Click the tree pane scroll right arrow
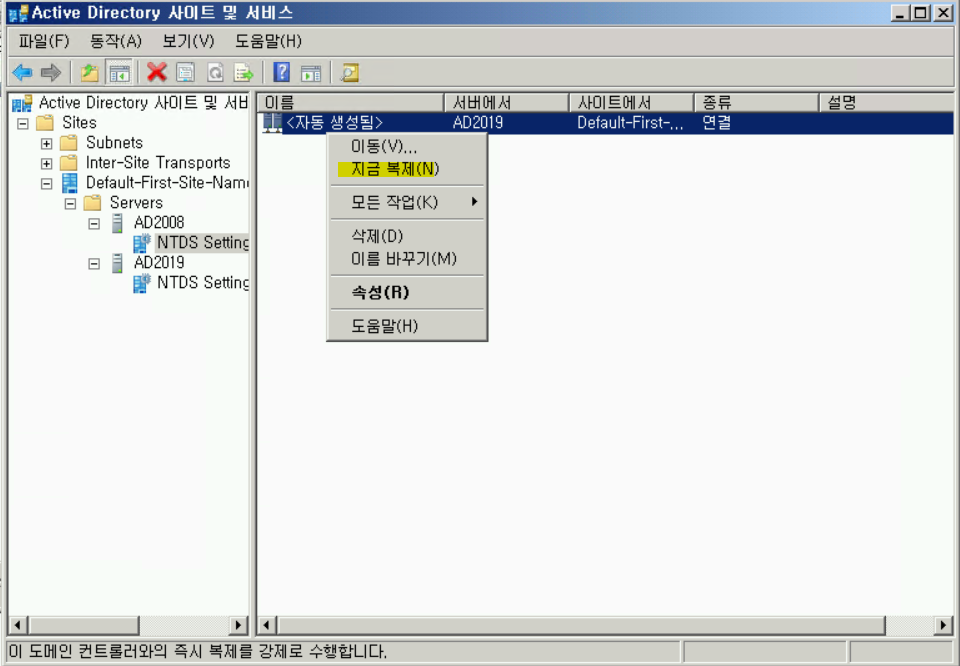Viewport: 960px width, 666px height. click(x=239, y=625)
